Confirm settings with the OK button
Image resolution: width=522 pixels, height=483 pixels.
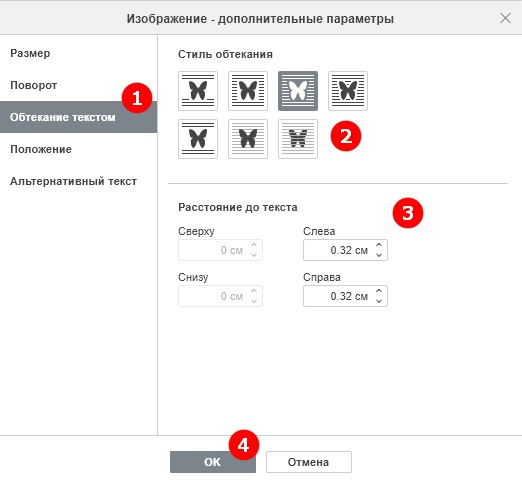(213, 462)
